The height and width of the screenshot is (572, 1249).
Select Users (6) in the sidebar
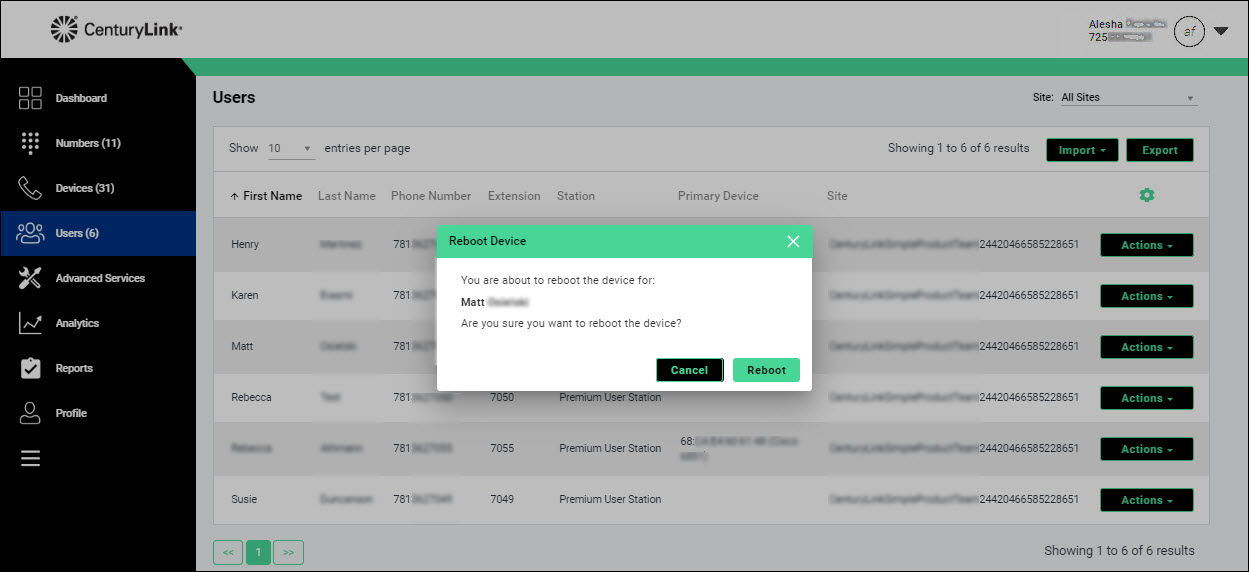(x=77, y=233)
